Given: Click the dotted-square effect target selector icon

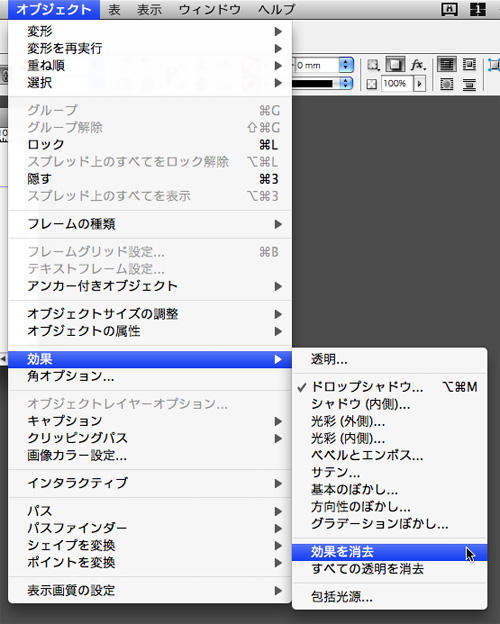Looking at the screenshot, I should point(373,64).
